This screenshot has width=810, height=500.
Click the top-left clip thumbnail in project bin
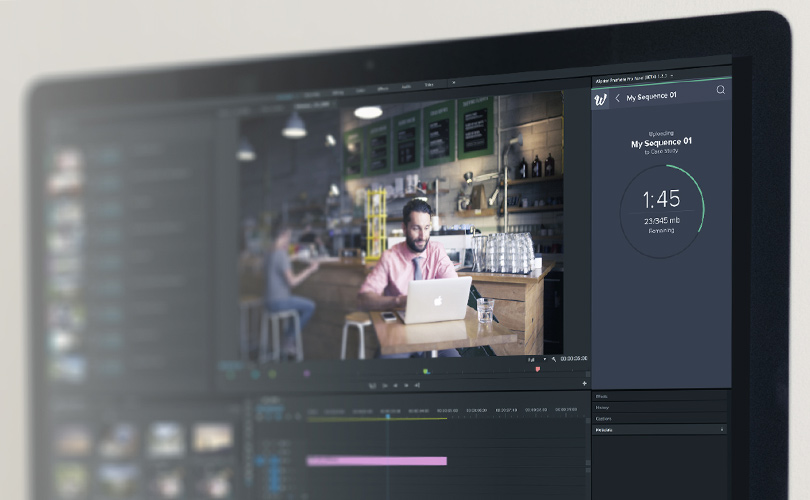(73, 440)
